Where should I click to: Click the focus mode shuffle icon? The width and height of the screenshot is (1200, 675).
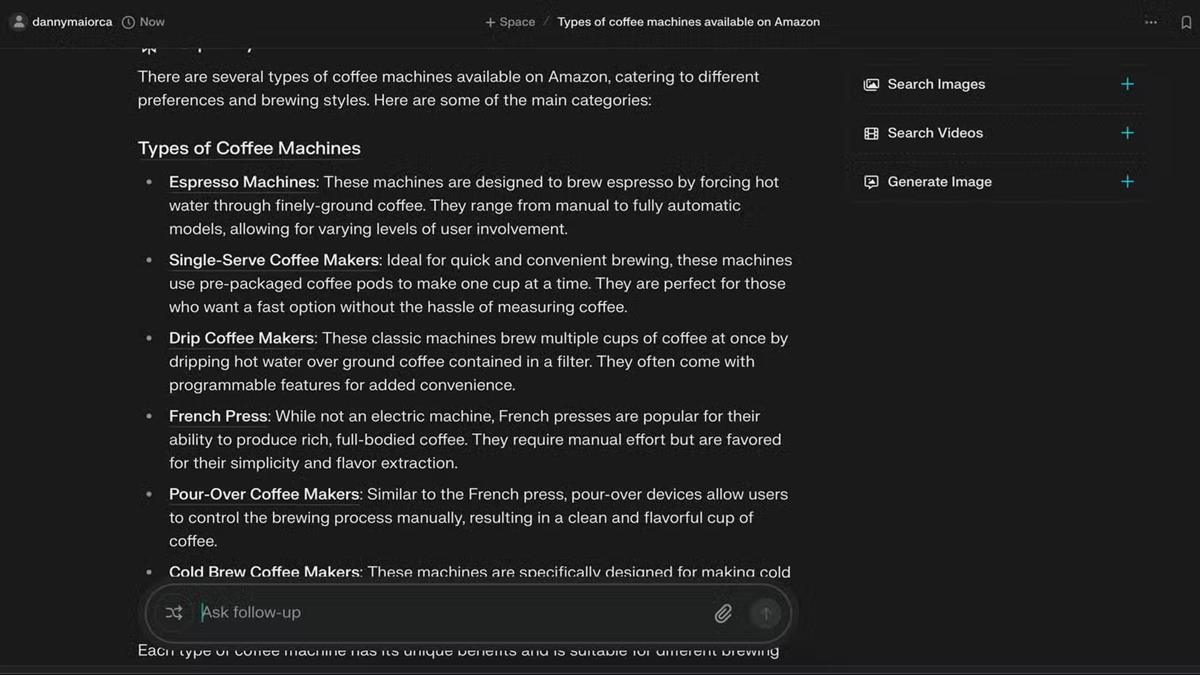(174, 613)
